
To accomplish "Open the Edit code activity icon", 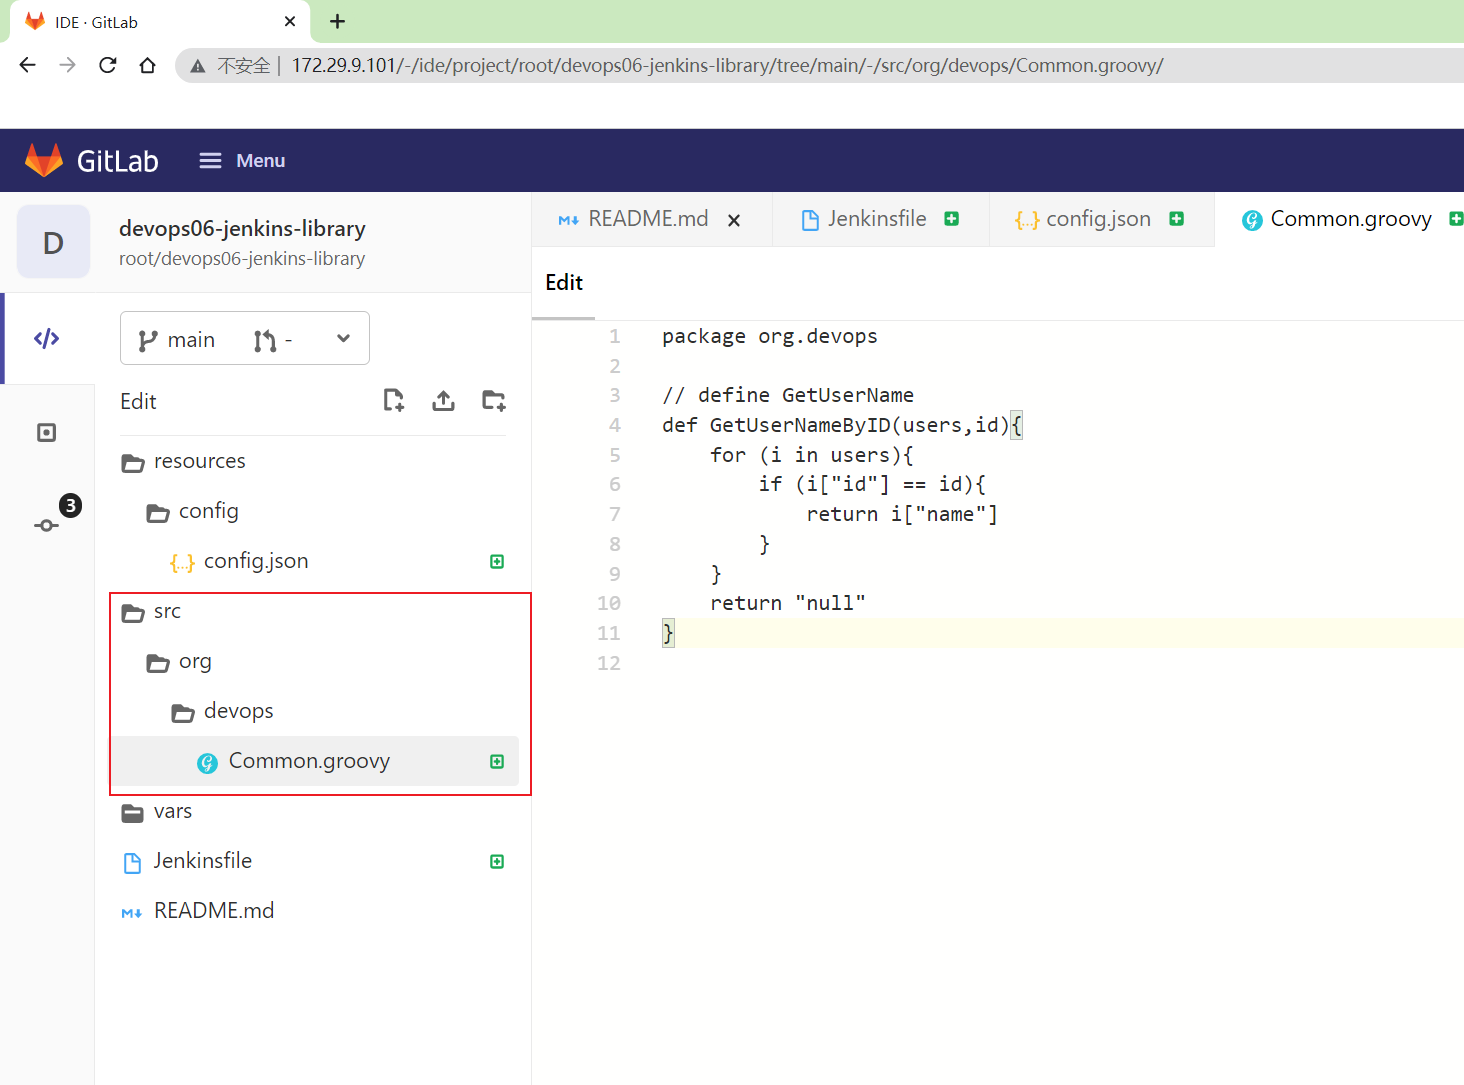I will click(47, 338).
